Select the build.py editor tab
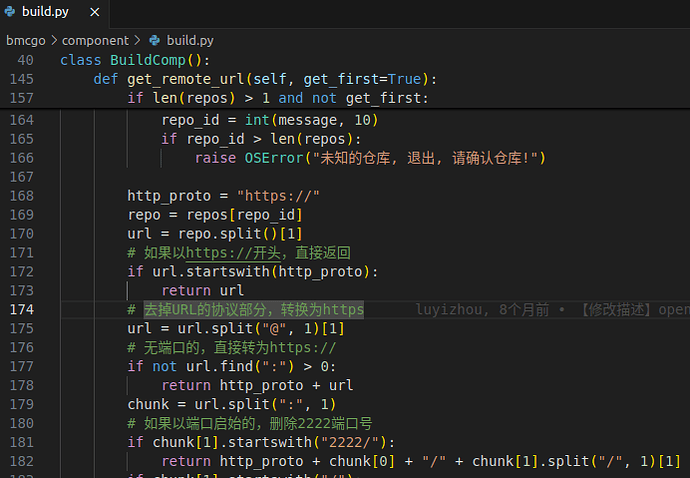The width and height of the screenshot is (690, 478). tap(48, 13)
